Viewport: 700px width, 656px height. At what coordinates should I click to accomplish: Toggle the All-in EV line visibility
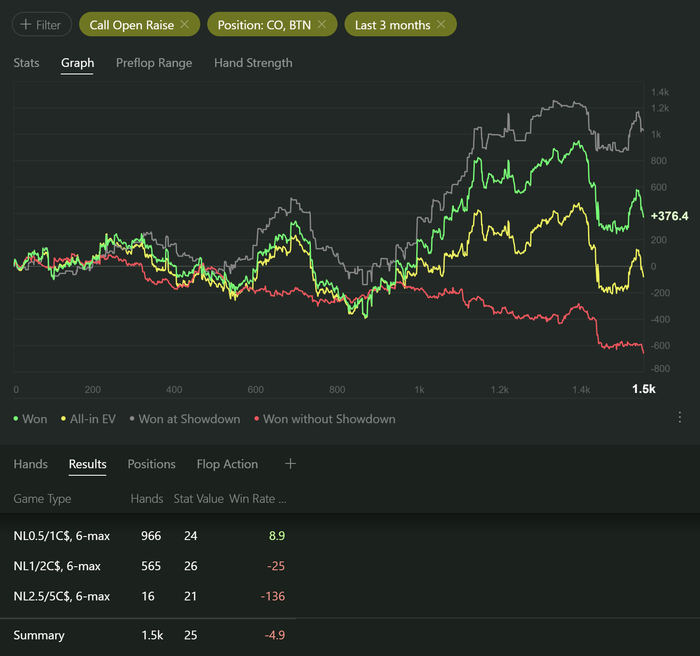91,419
